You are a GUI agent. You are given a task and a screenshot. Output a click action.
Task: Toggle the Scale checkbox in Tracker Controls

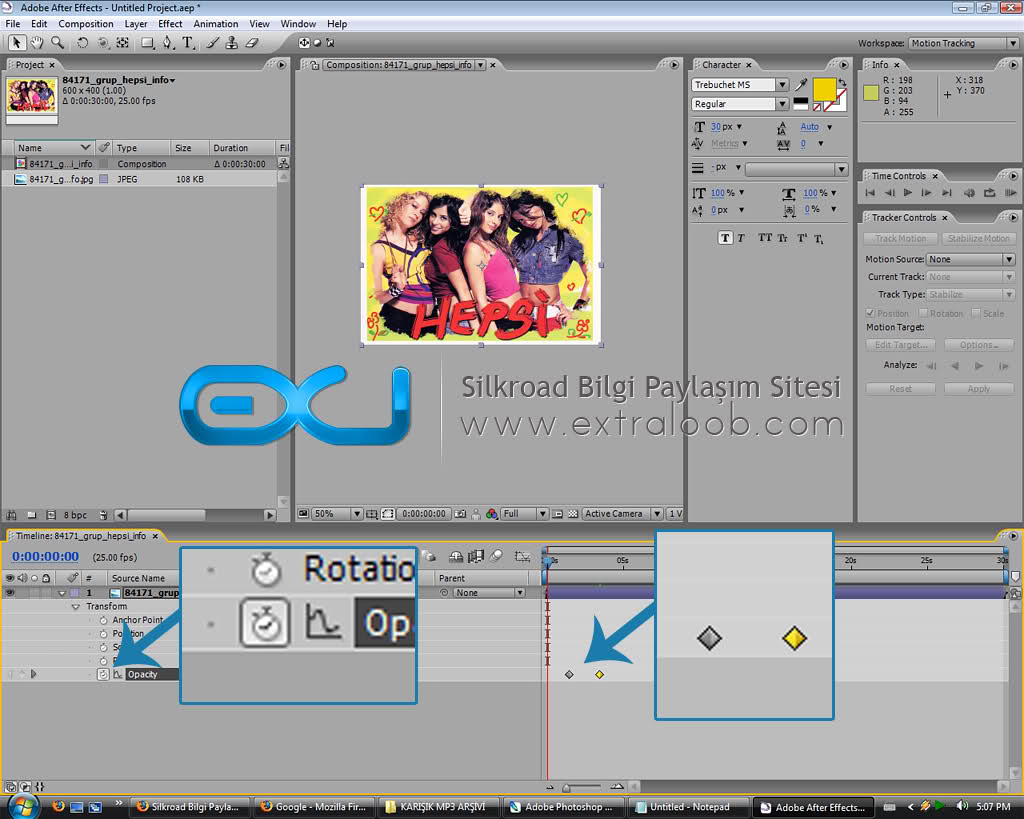[x=976, y=313]
